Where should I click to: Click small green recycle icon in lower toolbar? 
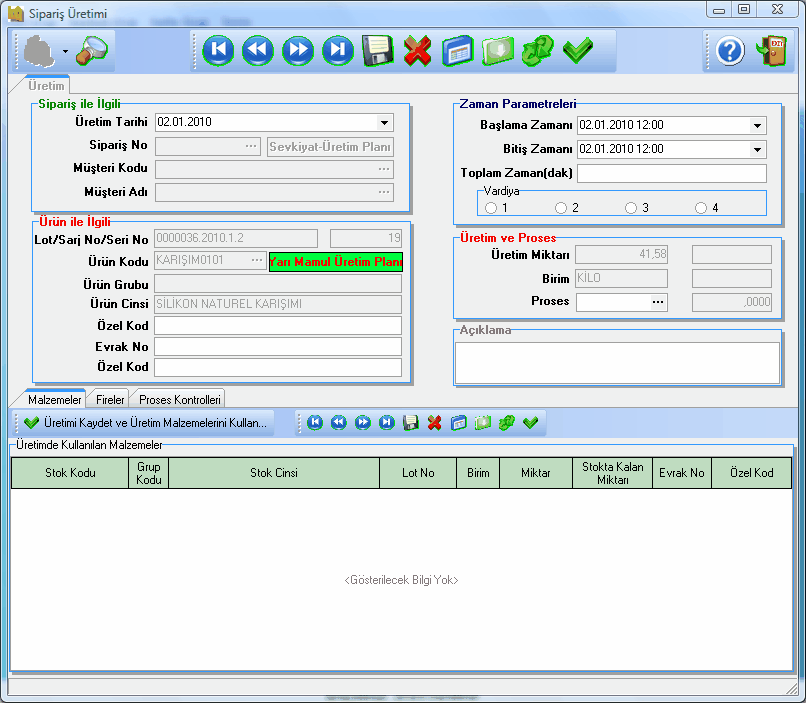[x=506, y=423]
